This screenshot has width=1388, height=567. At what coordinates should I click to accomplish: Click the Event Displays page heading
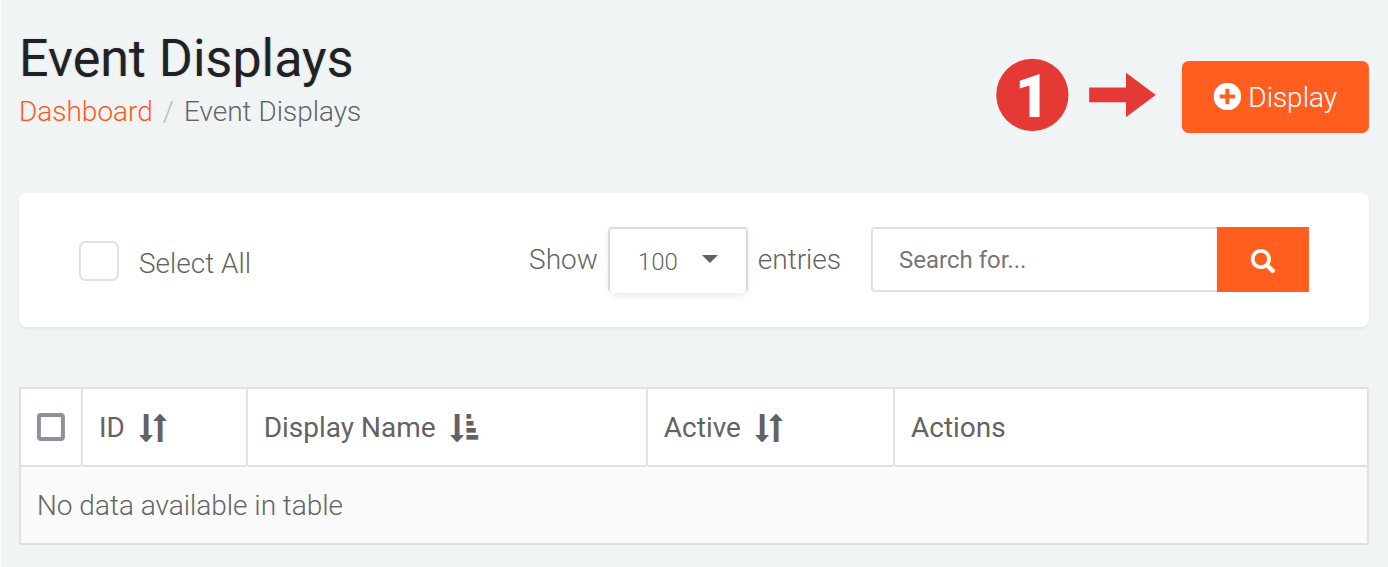click(x=187, y=59)
